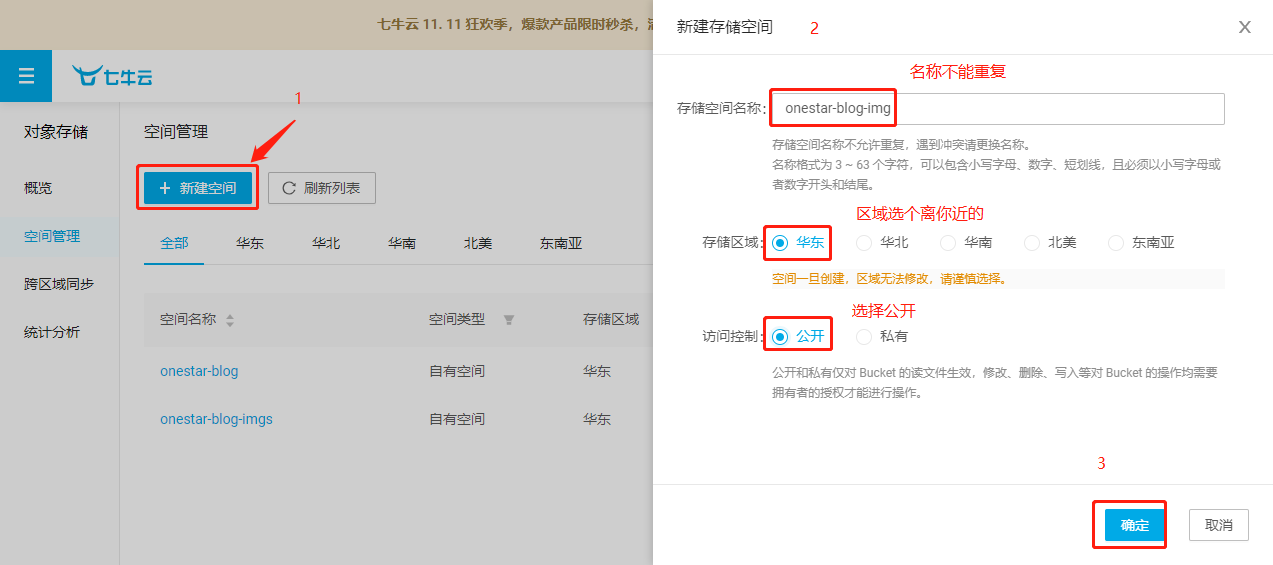The height and width of the screenshot is (565, 1273).
Task: Set access control to 私有
Action: point(864,336)
